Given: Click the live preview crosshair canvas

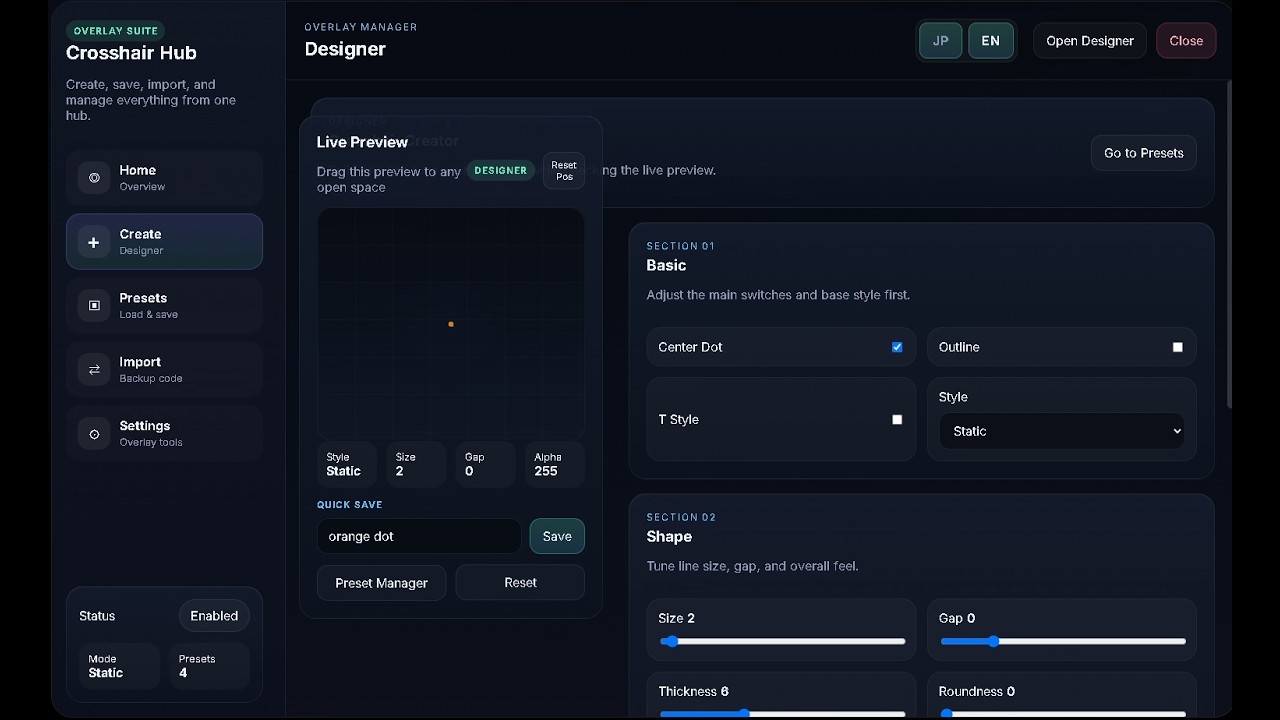Looking at the screenshot, I should [451, 323].
